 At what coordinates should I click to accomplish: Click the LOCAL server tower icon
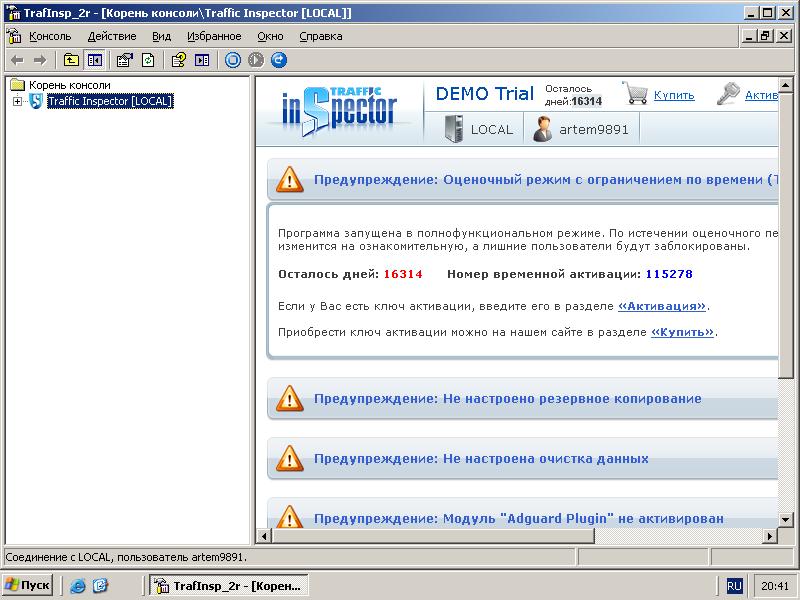coord(454,129)
